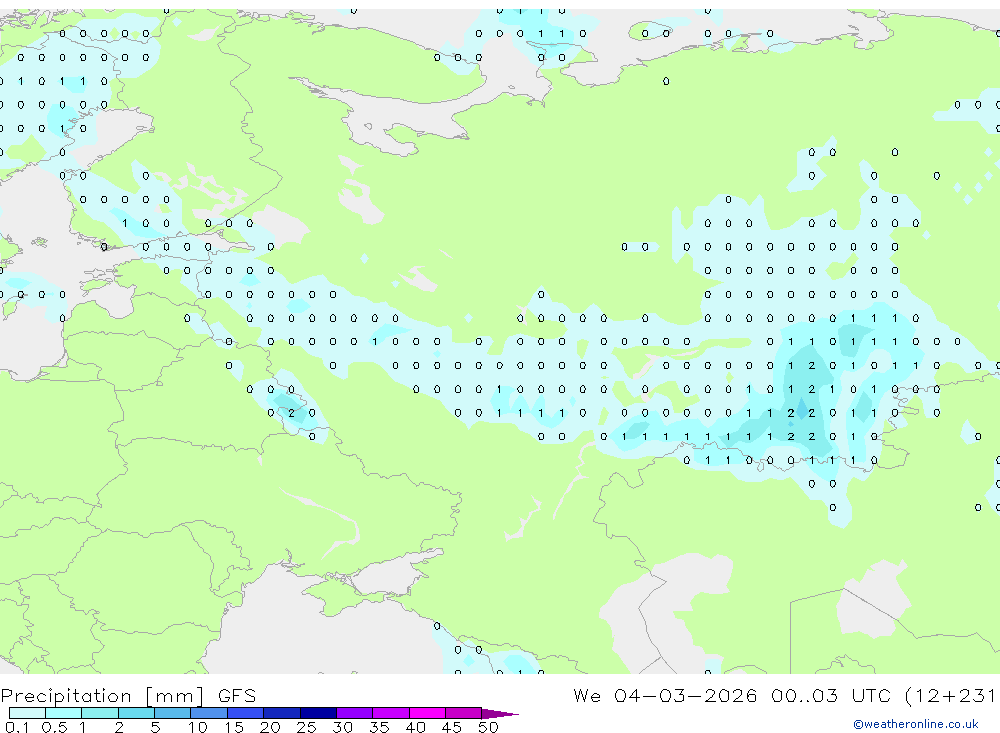Pick the 1–2 mm legend color swatch
The height and width of the screenshot is (733, 1000).
[x=100, y=713]
